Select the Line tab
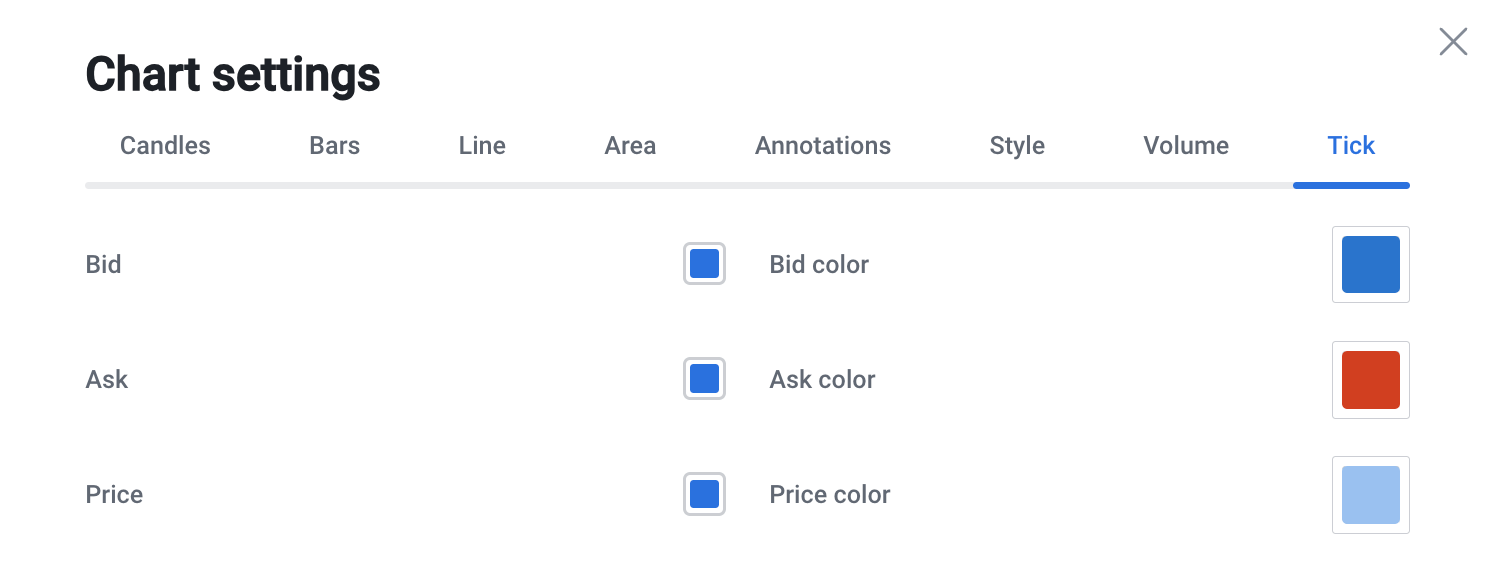The image size is (1496, 576). tap(482, 146)
